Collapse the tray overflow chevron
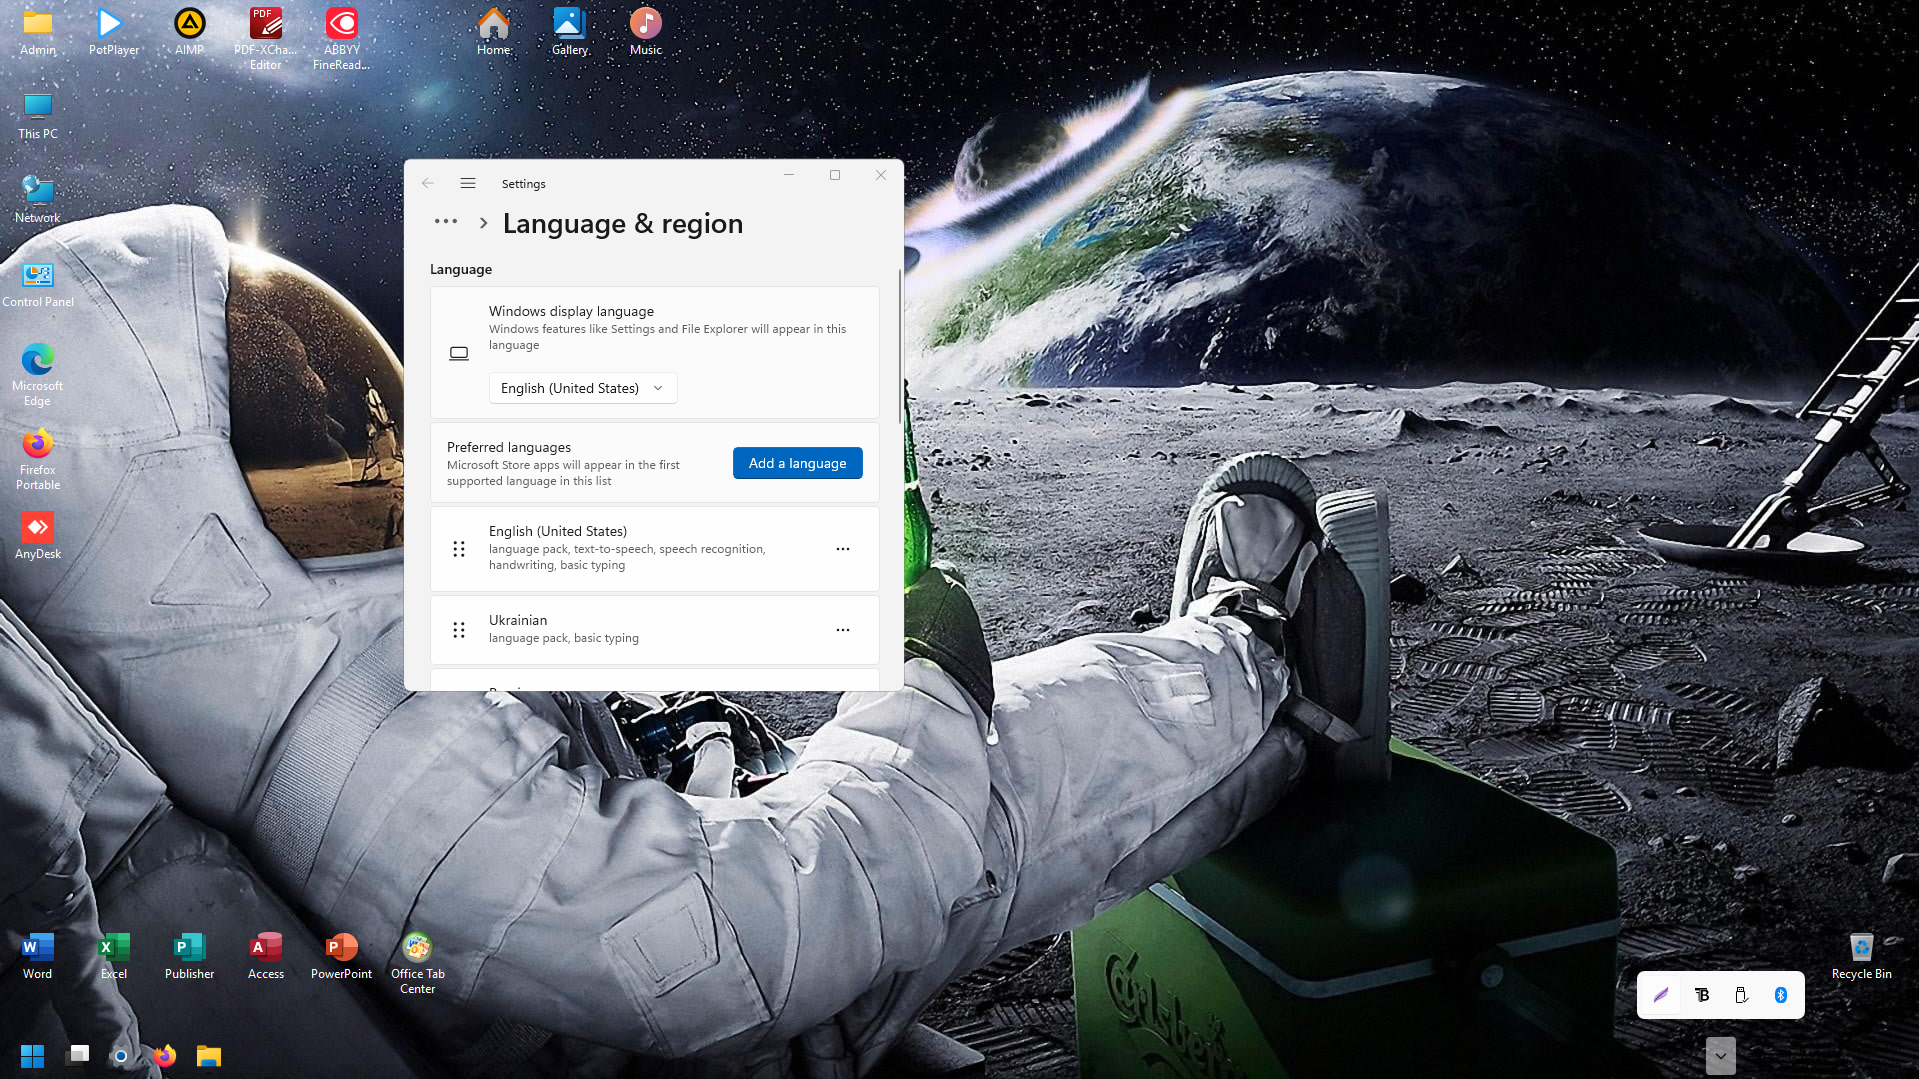The image size is (1919, 1079). [1720, 1056]
